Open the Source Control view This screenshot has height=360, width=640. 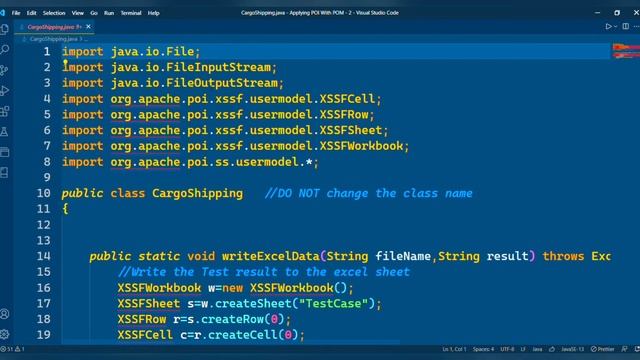click(x=4, y=70)
